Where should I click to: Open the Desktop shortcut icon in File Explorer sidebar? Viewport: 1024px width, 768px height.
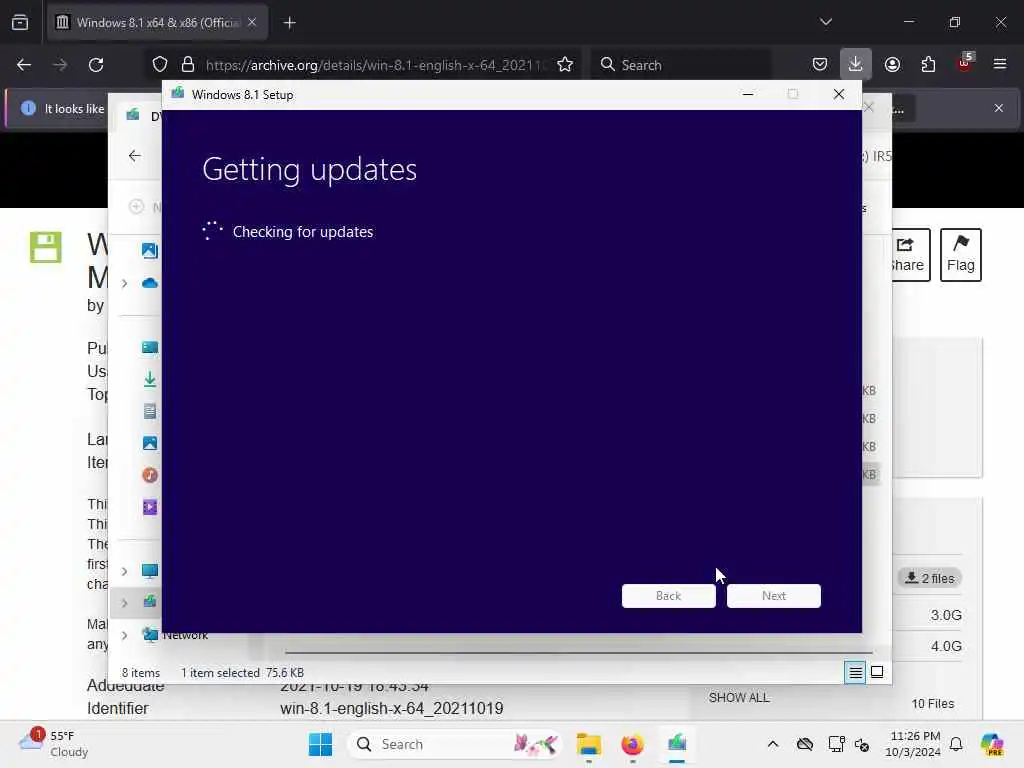[x=150, y=347]
